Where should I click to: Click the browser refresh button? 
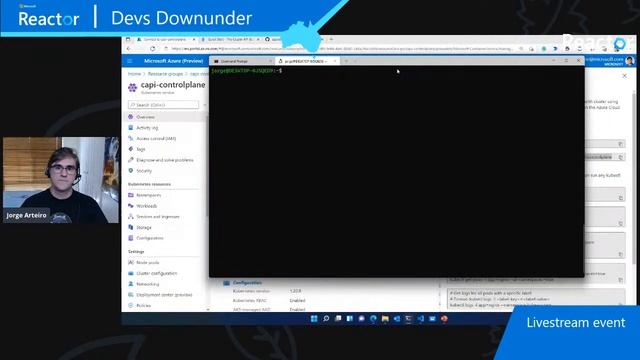pyautogui.click(x=152, y=49)
